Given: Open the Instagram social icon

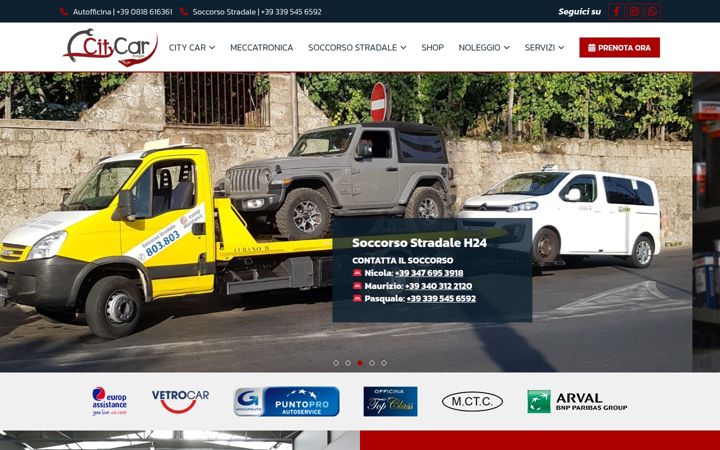Looking at the screenshot, I should click(x=634, y=11).
